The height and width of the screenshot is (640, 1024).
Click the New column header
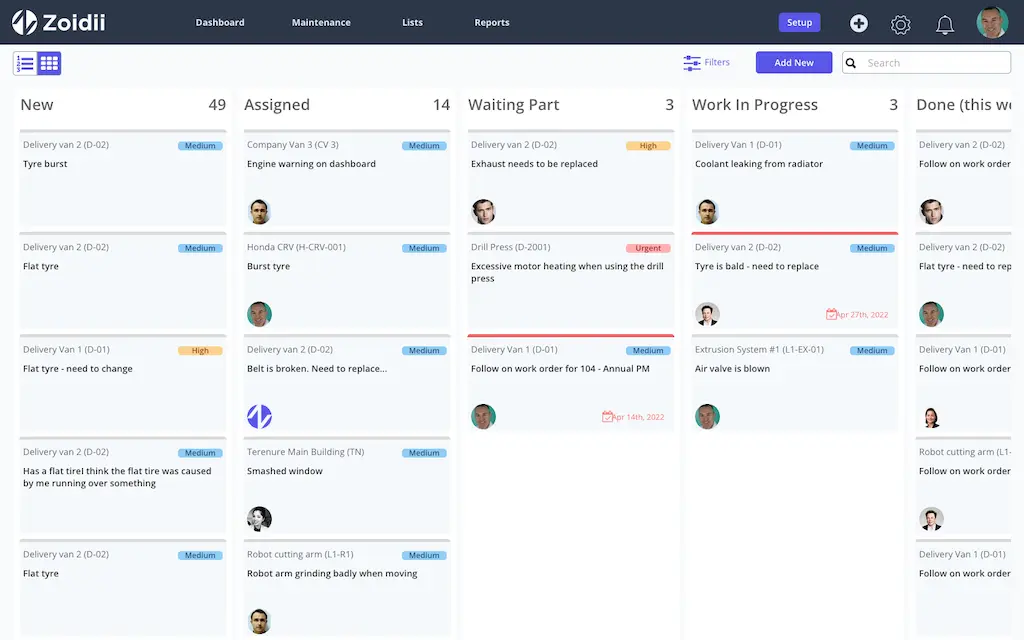point(37,104)
